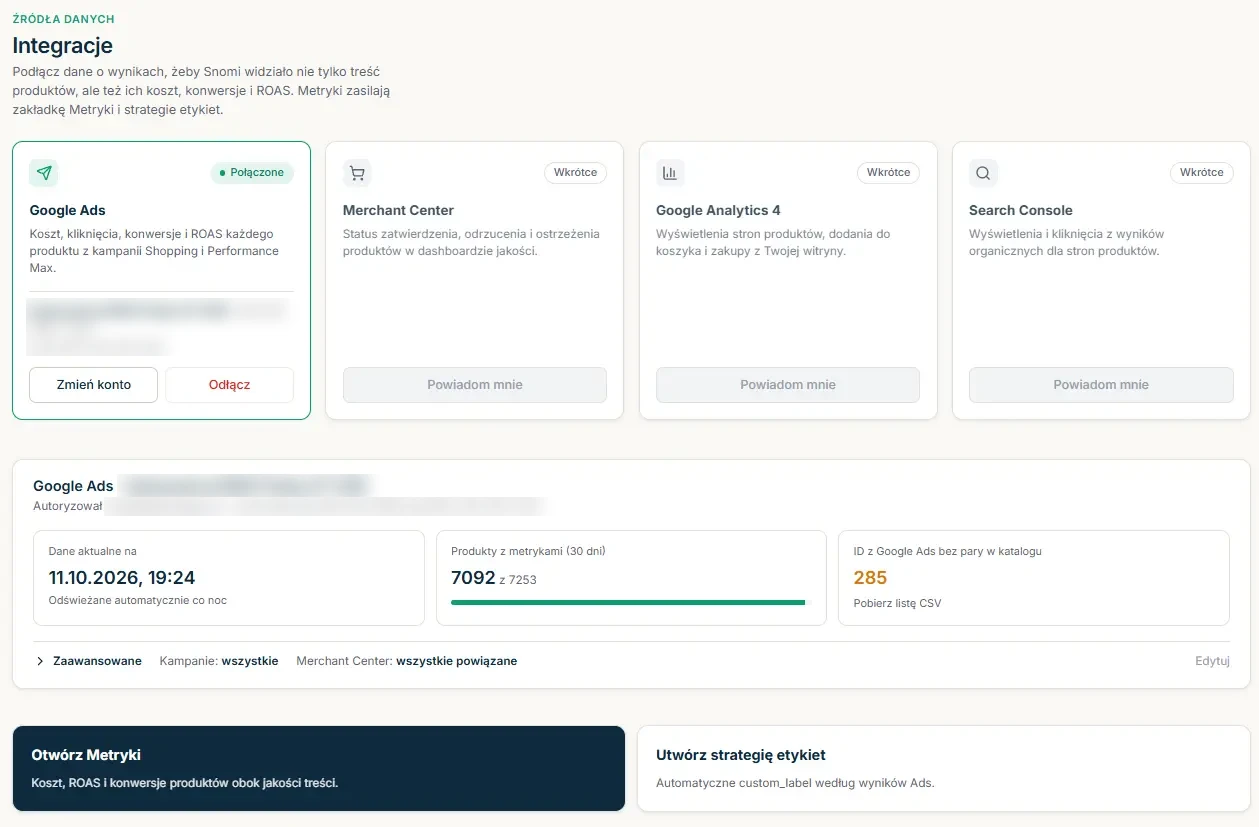Image resolution: width=1259 pixels, height=827 pixels.
Task: Click the Wkrótce badge on Merchant Center
Action: (575, 173)
